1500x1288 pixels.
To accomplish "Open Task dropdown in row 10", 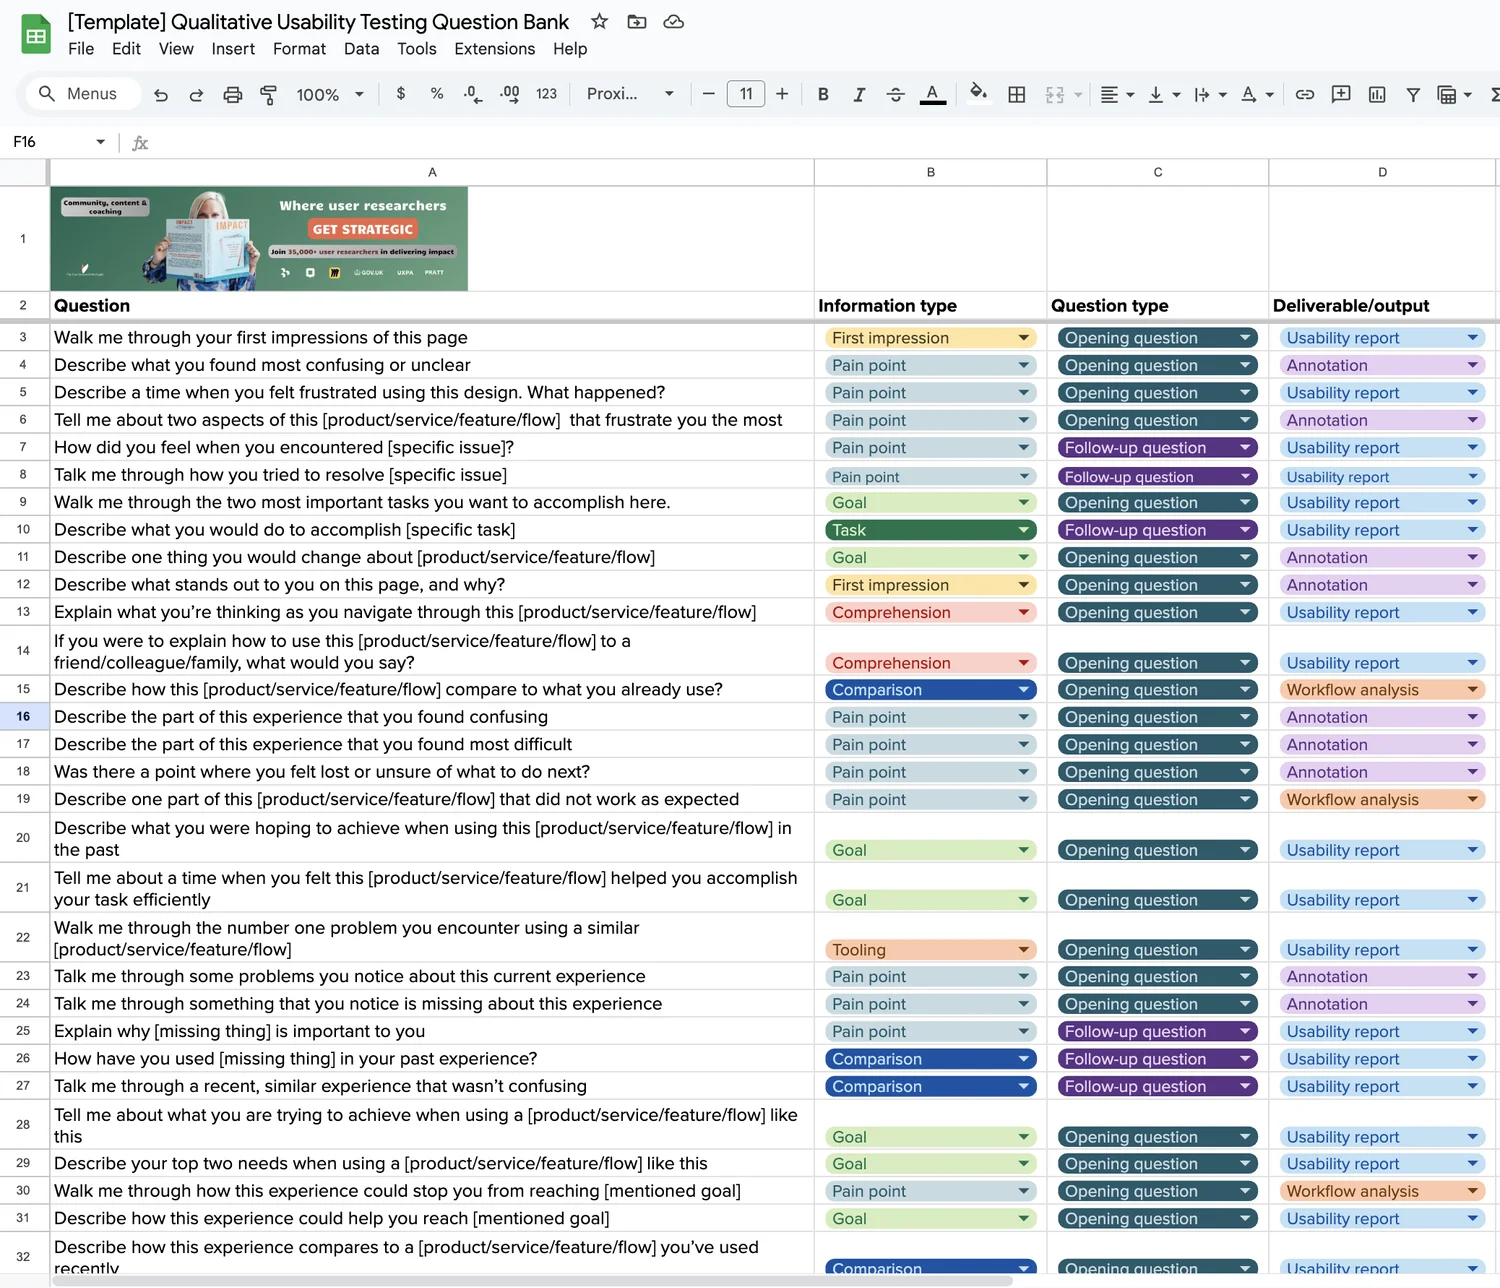I will point(931,530).
